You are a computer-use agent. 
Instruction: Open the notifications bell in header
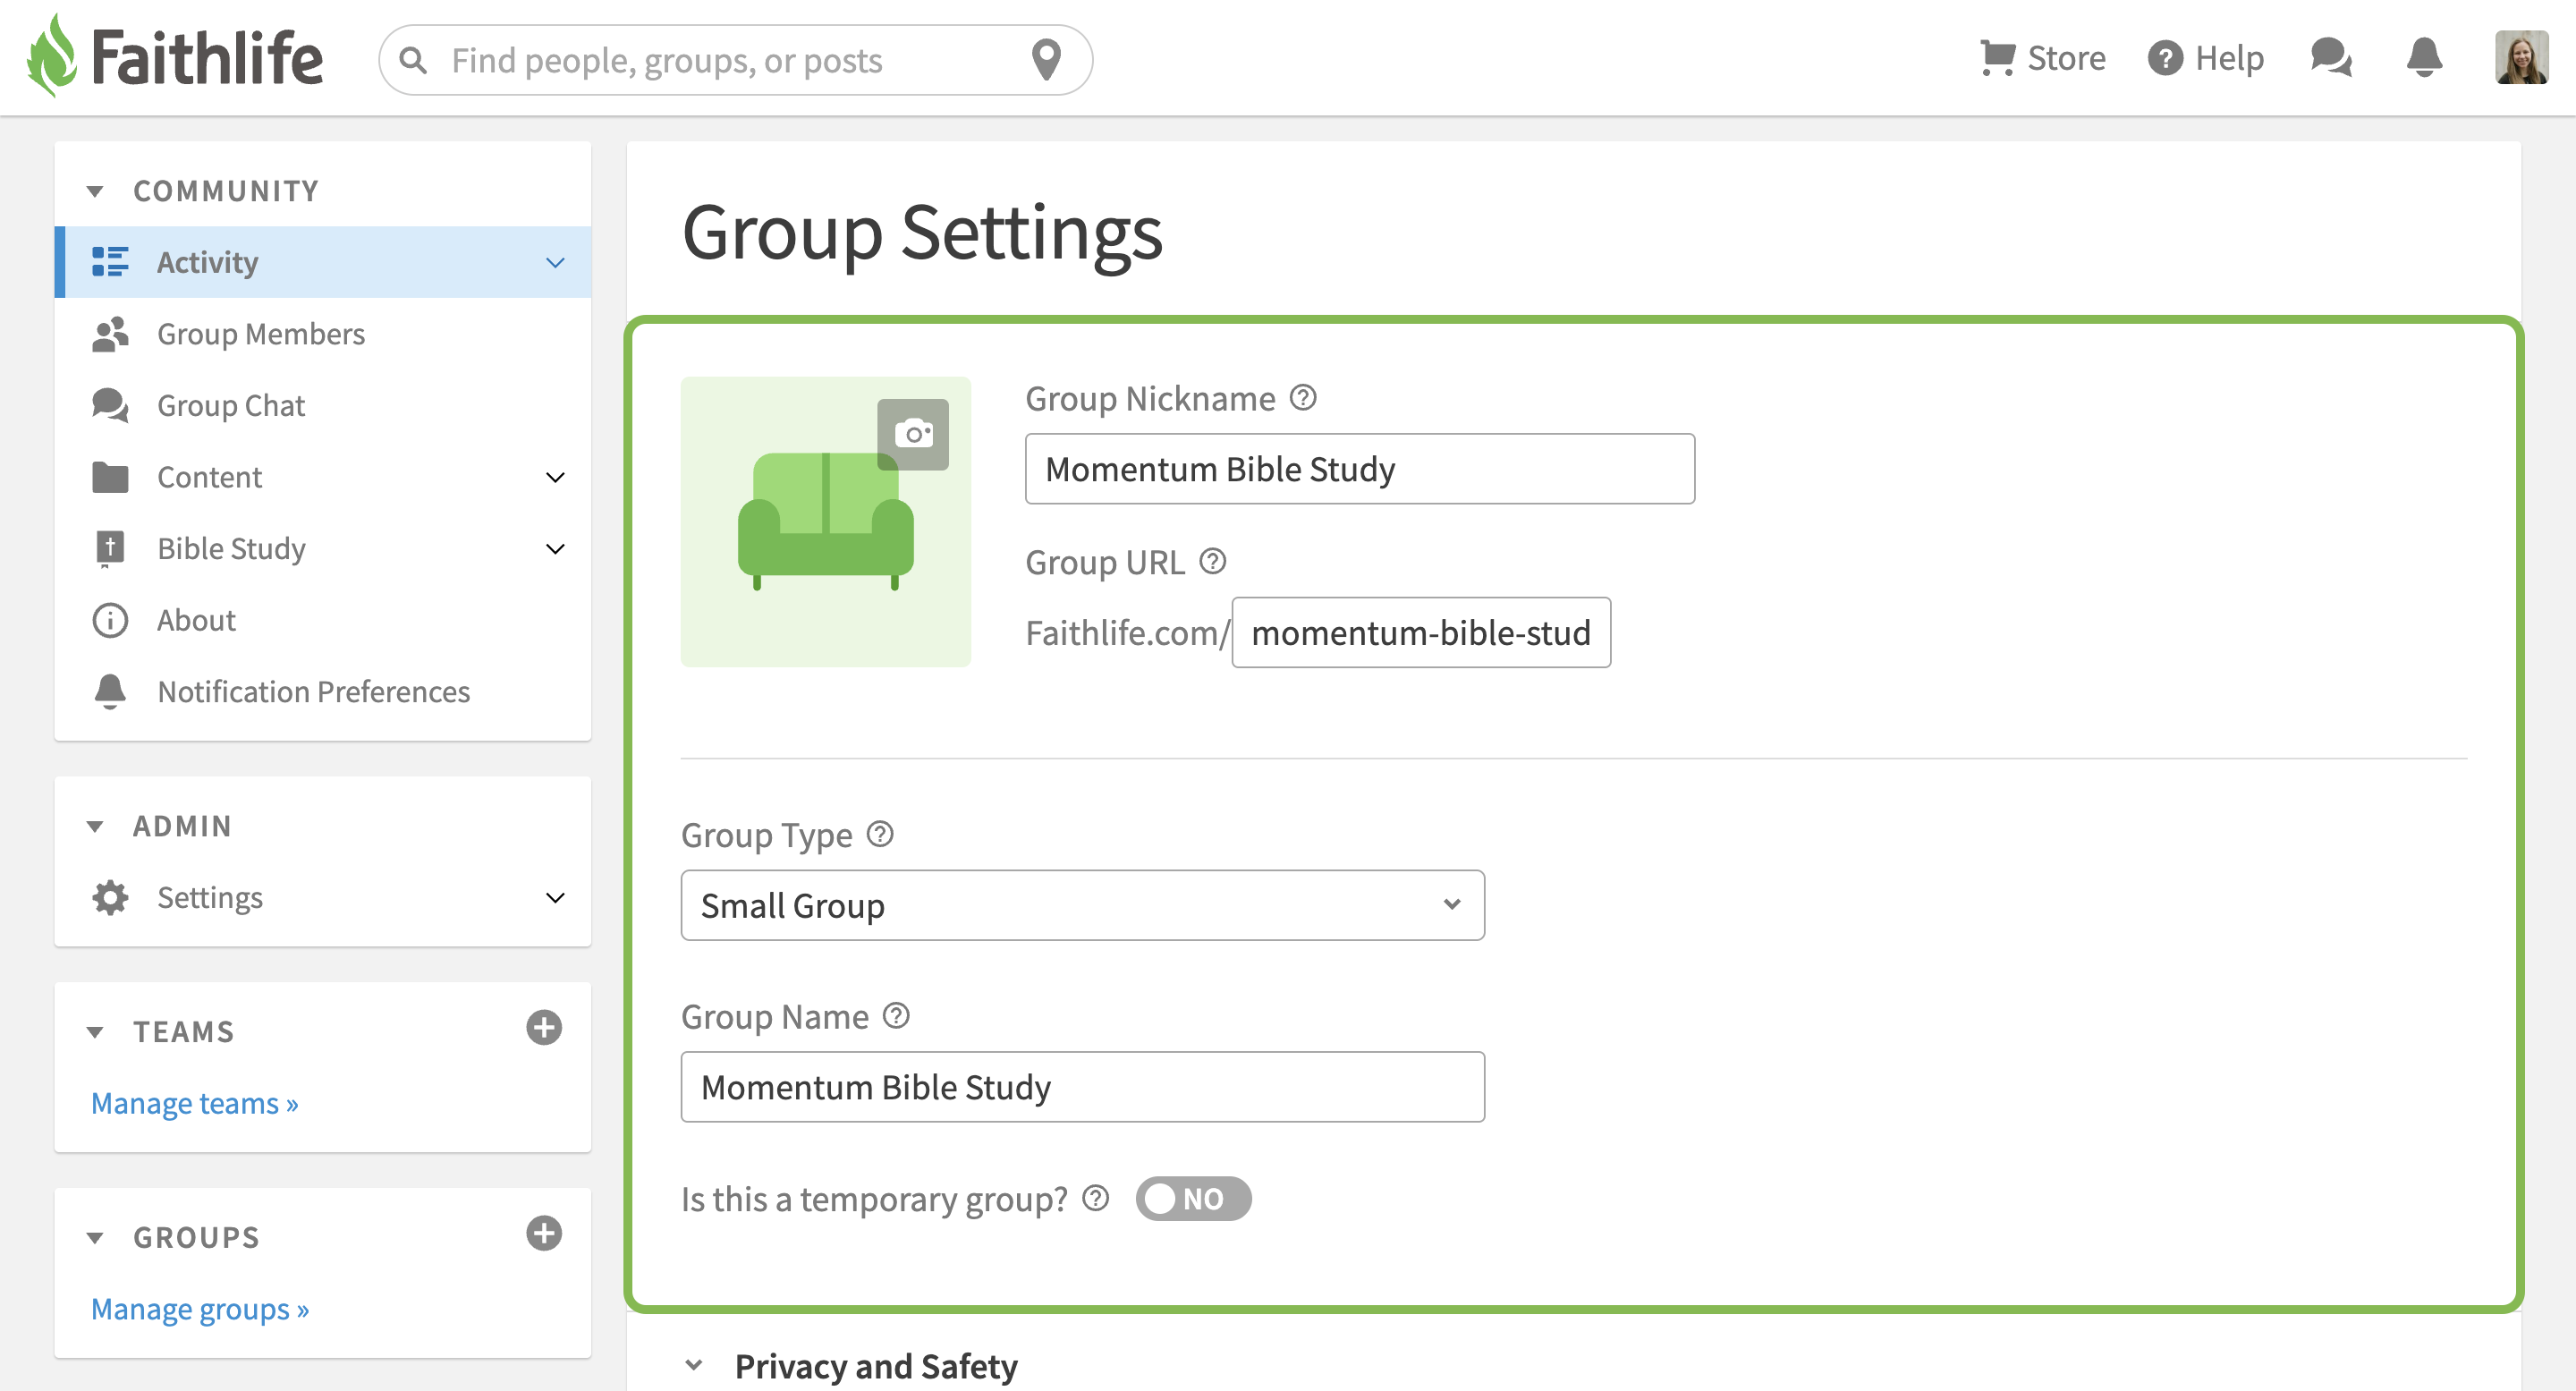tap(2424, 58)
